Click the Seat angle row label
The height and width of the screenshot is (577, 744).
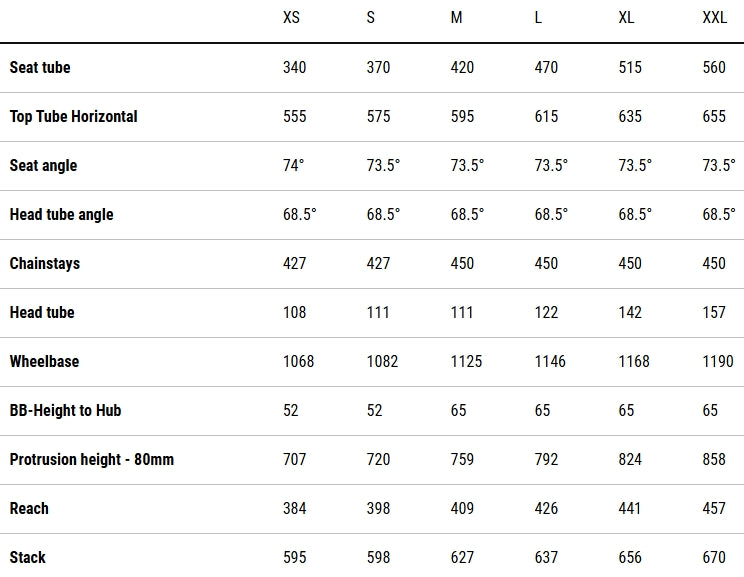(x=43, y=165)
